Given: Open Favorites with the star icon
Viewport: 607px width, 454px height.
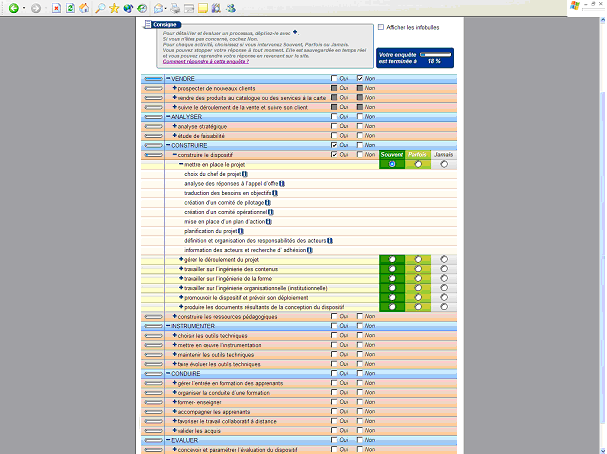Looking at the screenshot, I should 114,8.
